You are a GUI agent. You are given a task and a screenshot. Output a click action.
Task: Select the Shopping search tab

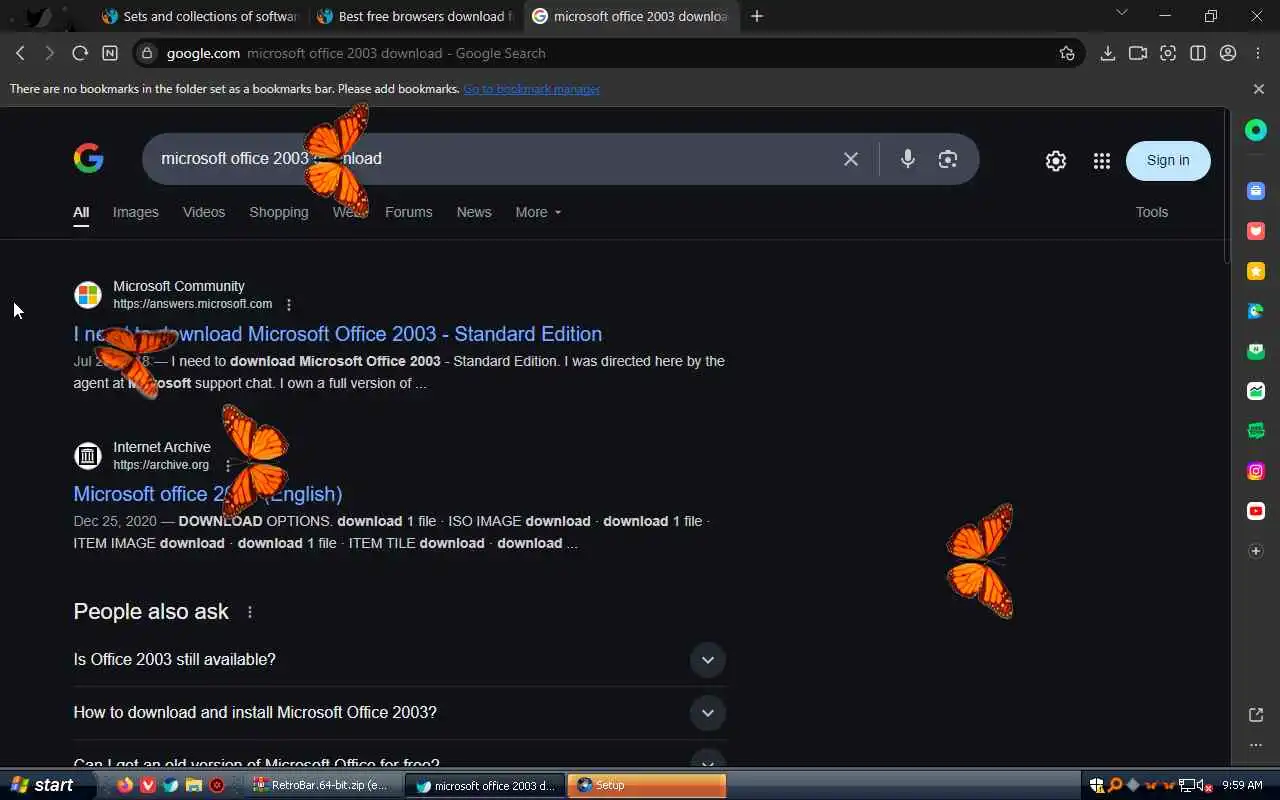279,212
